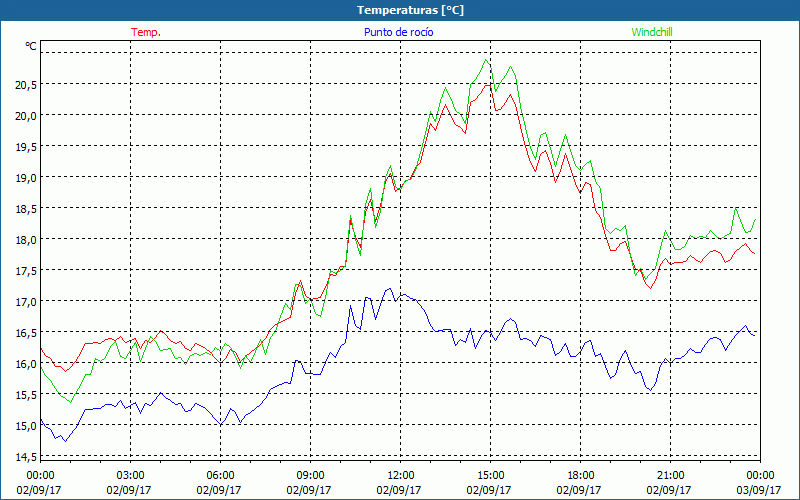Click the 17,5 y-axis value
Viewport: 800px width, 500px height.
coord(26,271)
